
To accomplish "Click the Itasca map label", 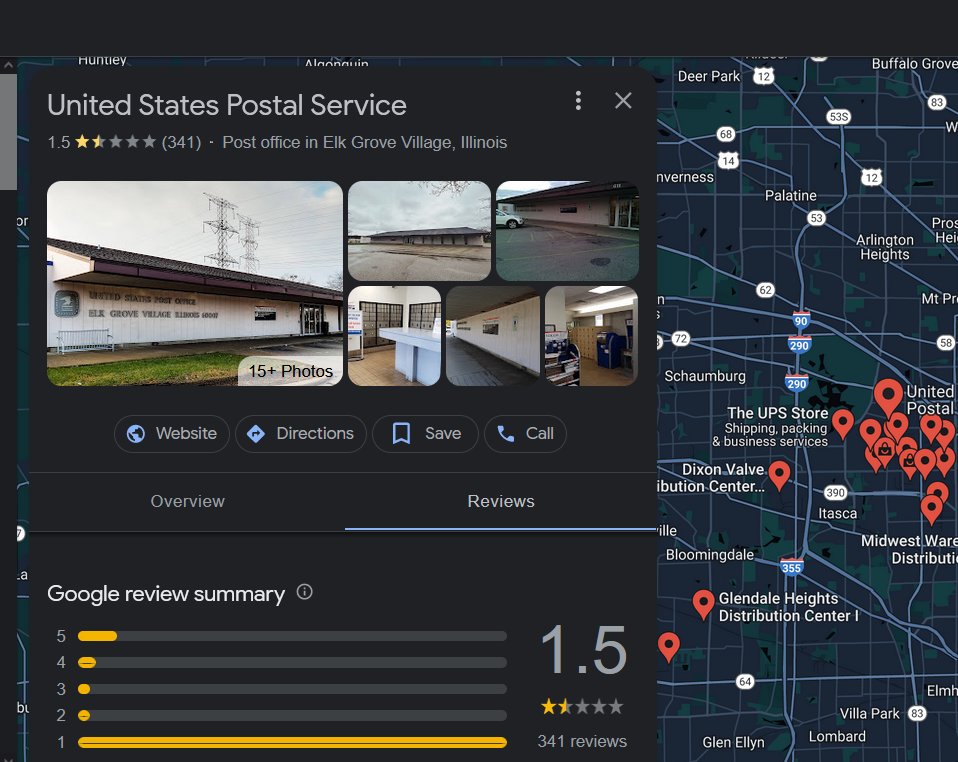I will pyautogui.click(x=838, y=513).
